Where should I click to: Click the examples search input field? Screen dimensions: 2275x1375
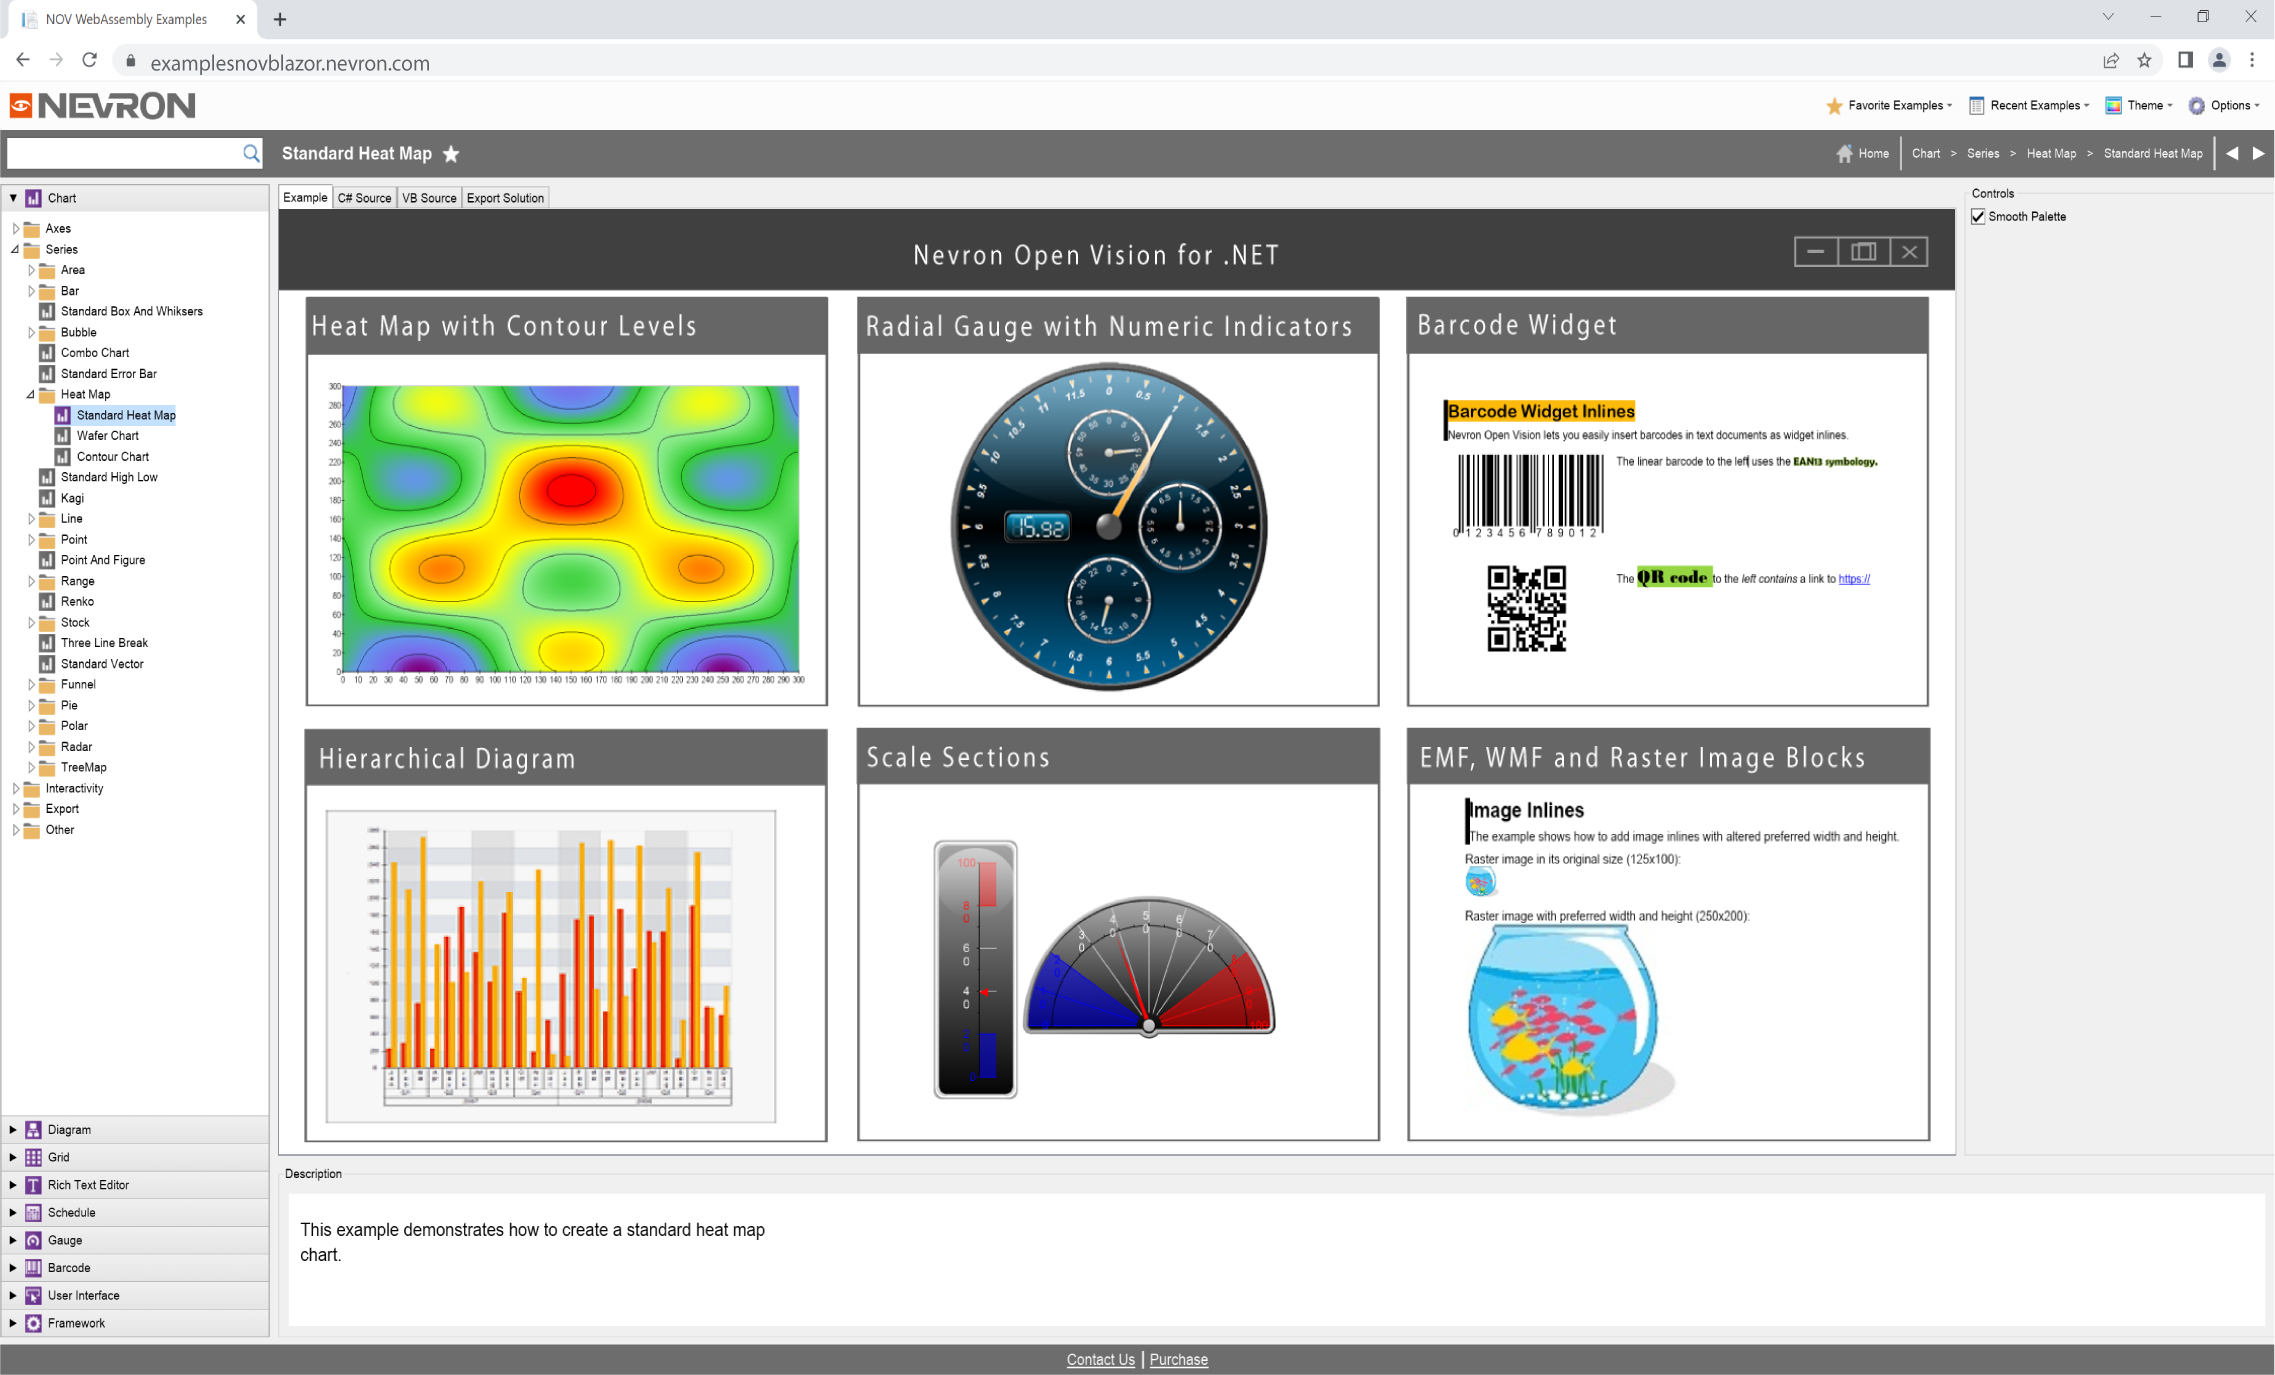click(122, 153)
